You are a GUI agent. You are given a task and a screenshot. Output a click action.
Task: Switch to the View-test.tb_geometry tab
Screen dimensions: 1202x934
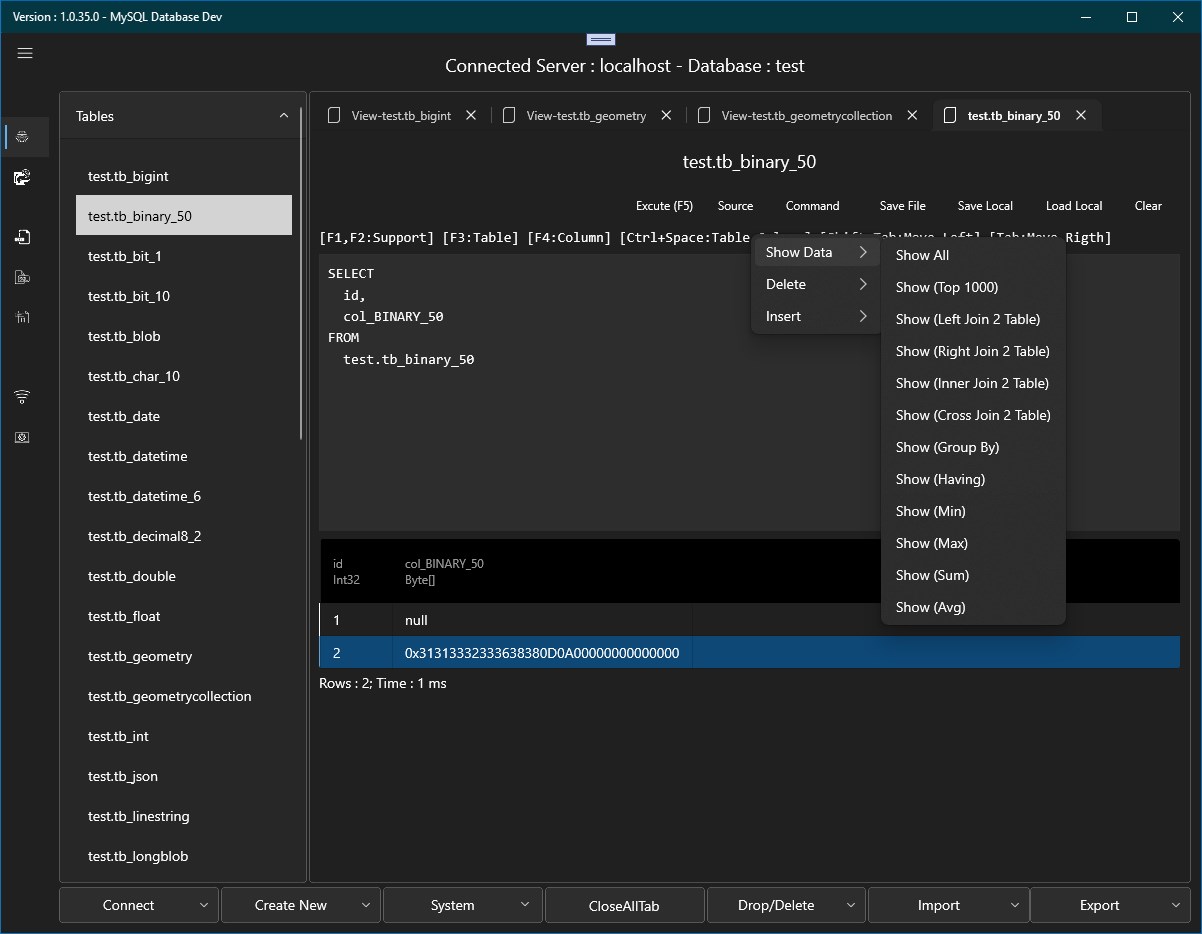click(x=586, y=116)
